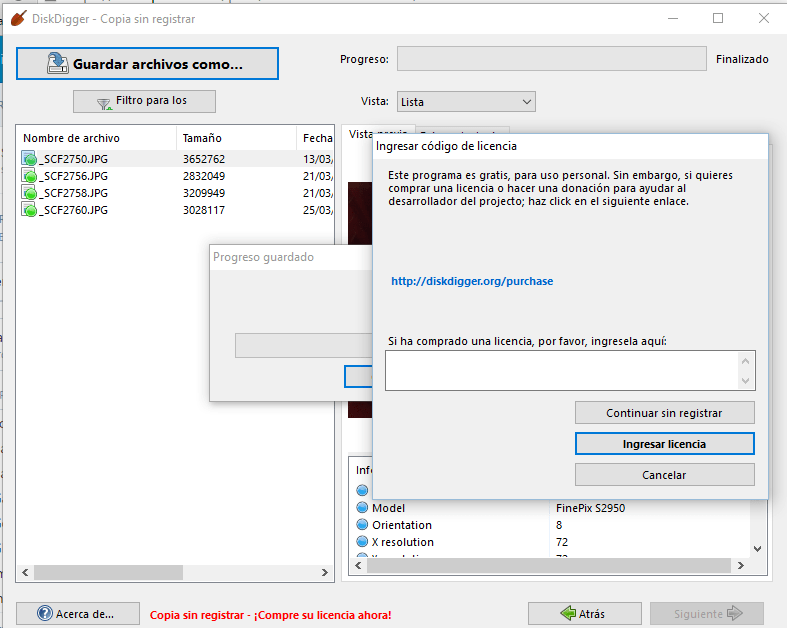
Task: Click the license code text field
Action: [562, 369]
